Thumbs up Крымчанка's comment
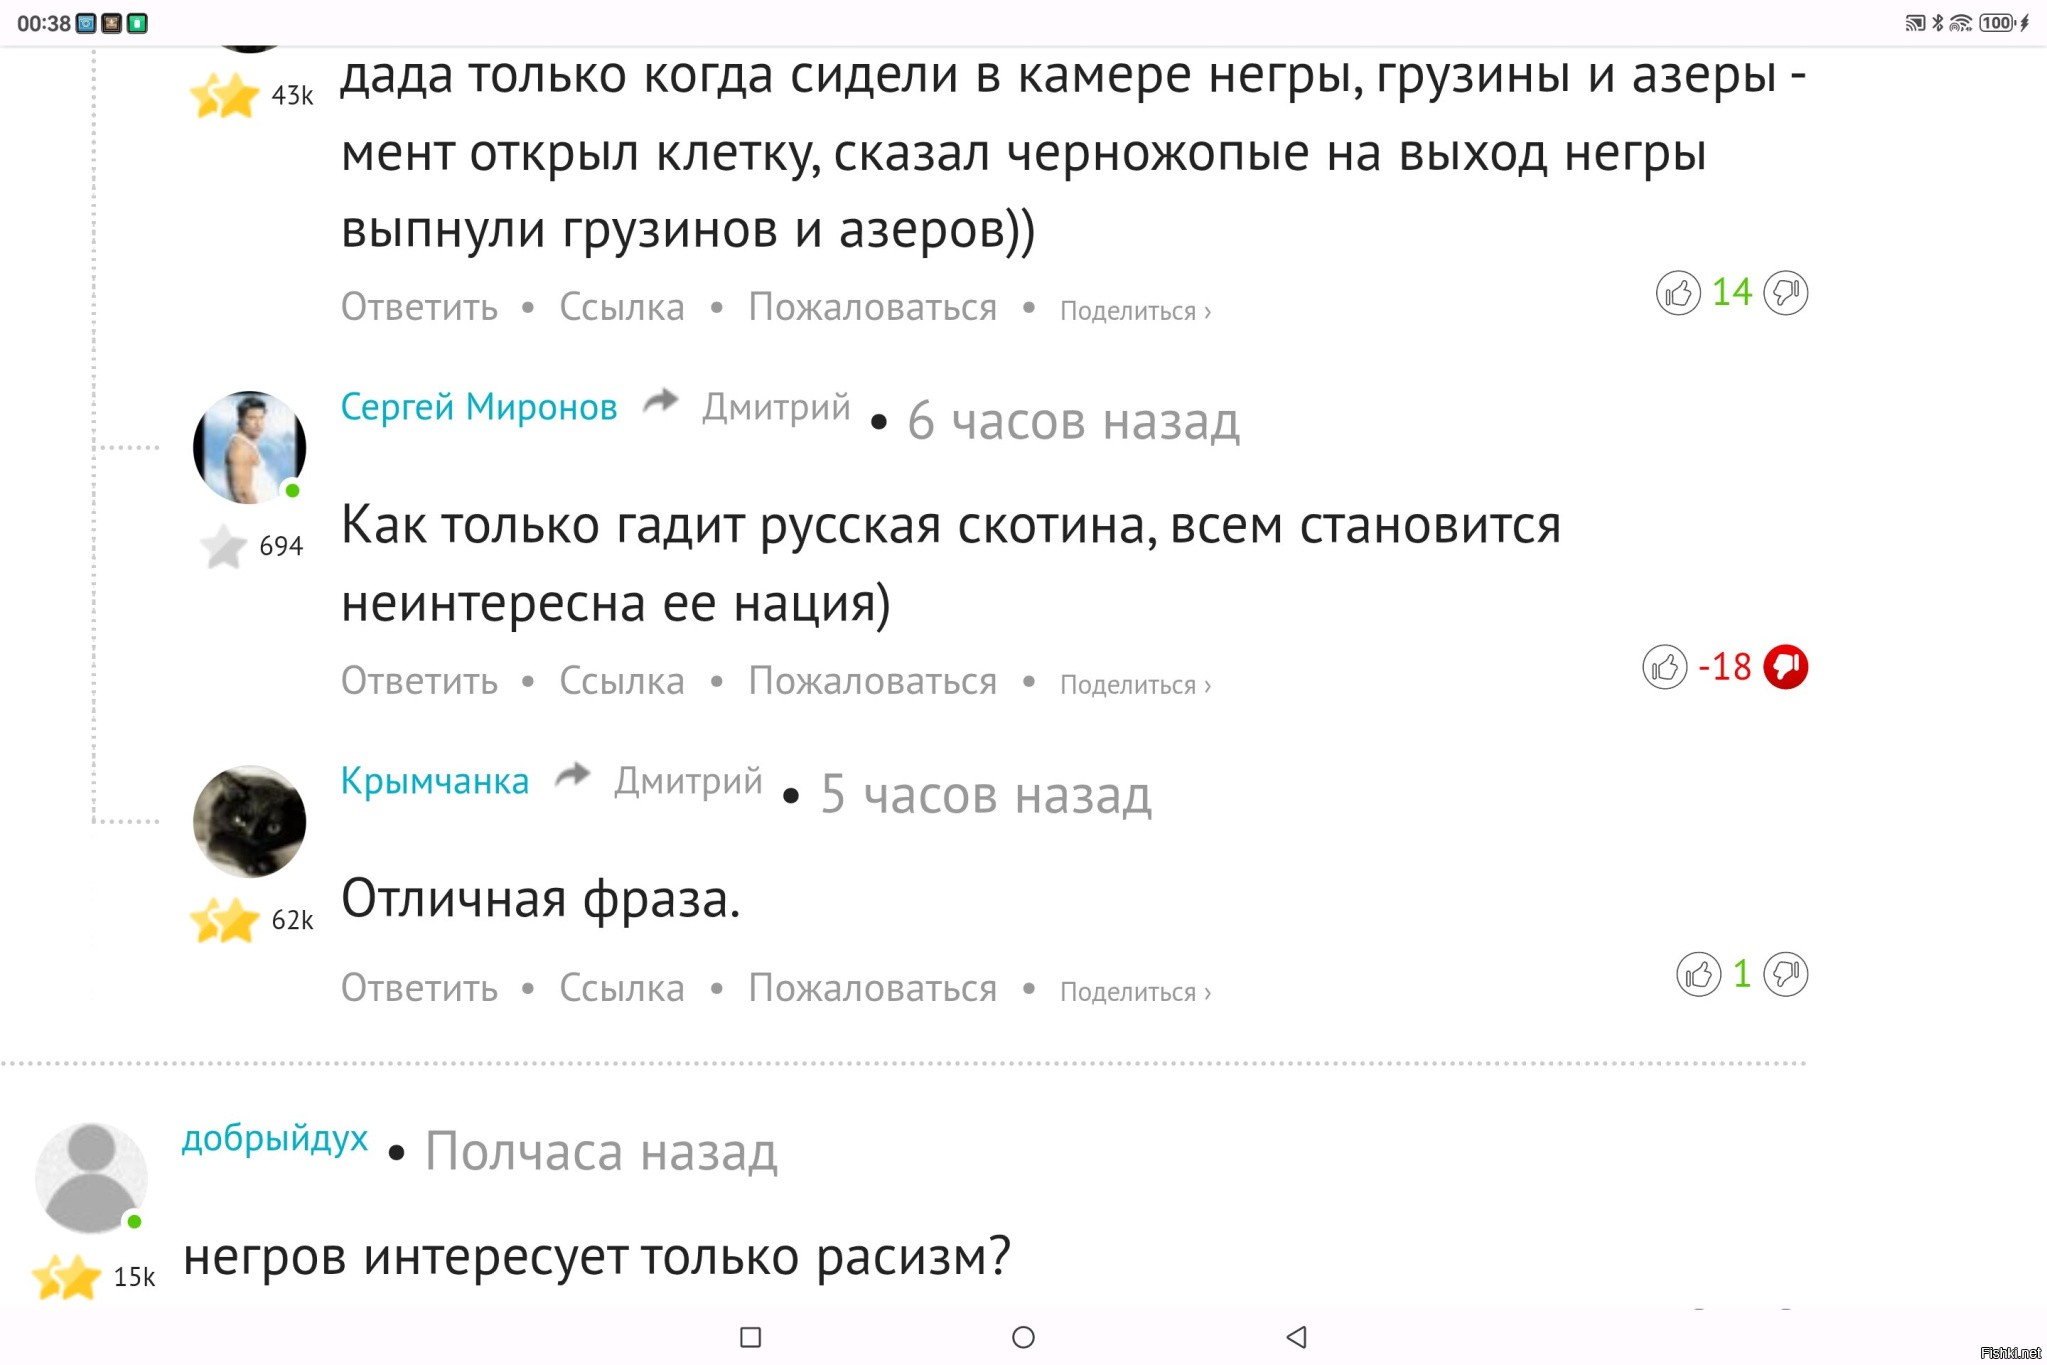 coord(1698,974)
